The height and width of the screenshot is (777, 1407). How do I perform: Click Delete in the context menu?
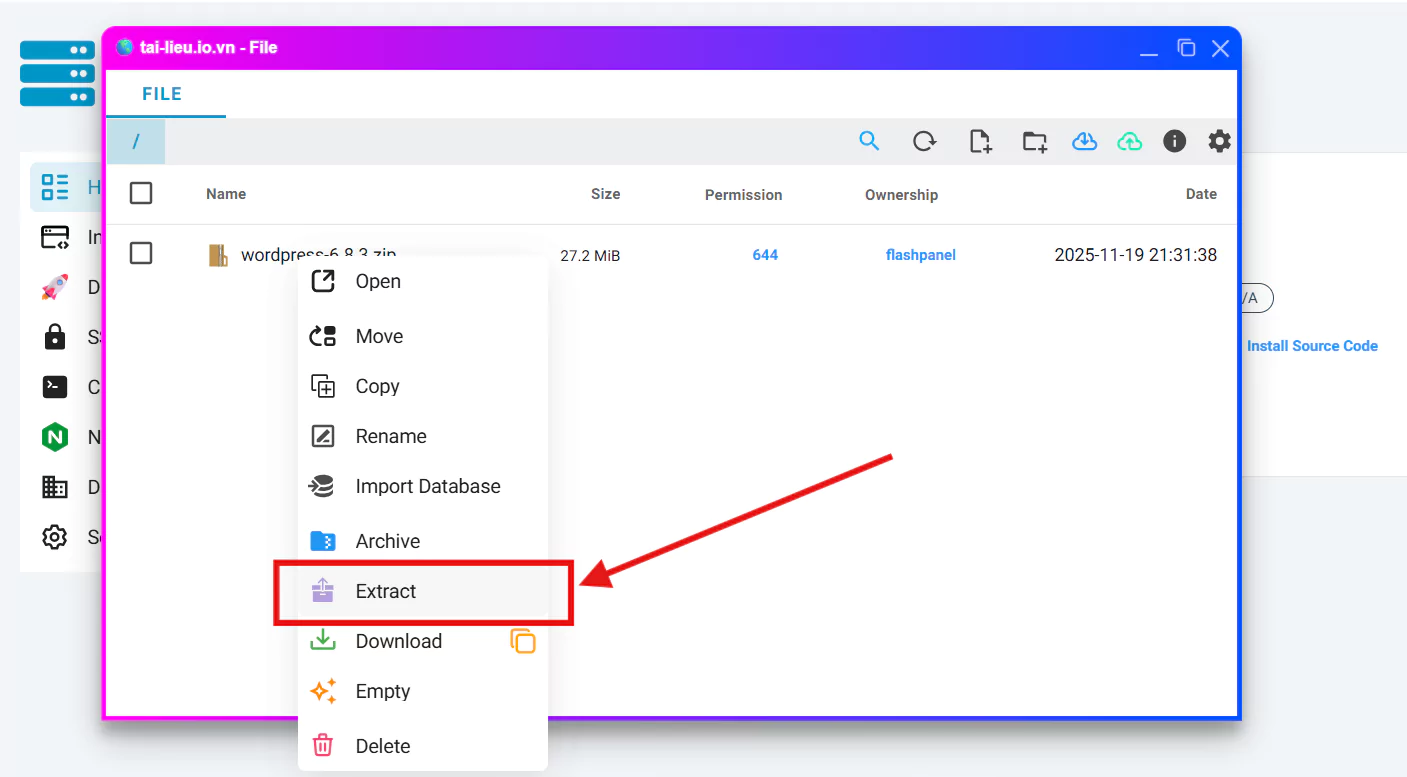pos(382,746)
